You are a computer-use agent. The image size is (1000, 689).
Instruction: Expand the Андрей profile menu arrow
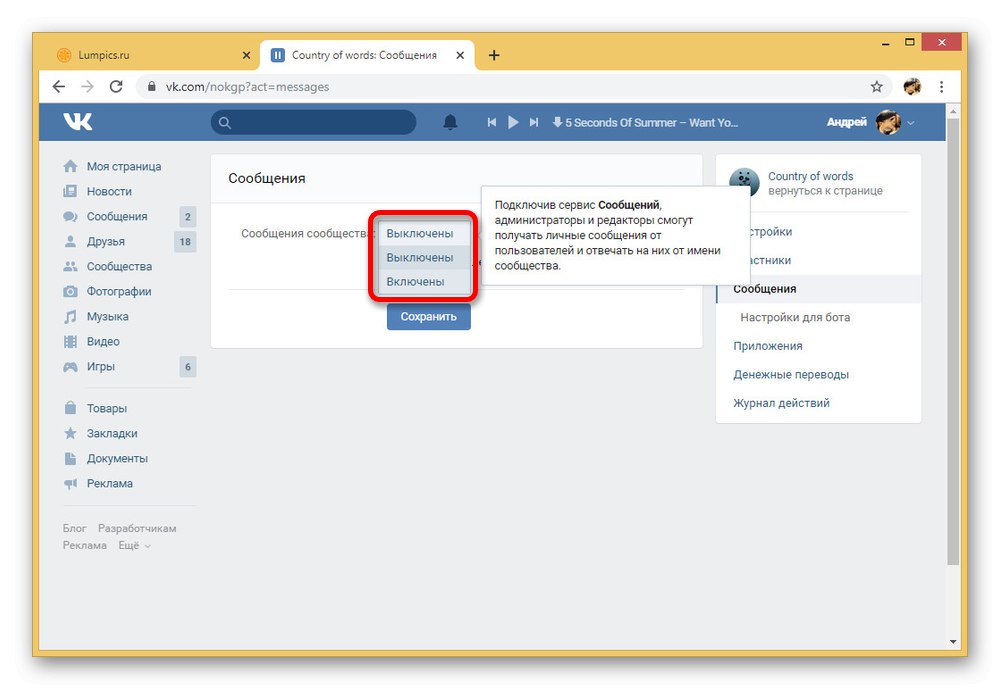pos(911,122)
